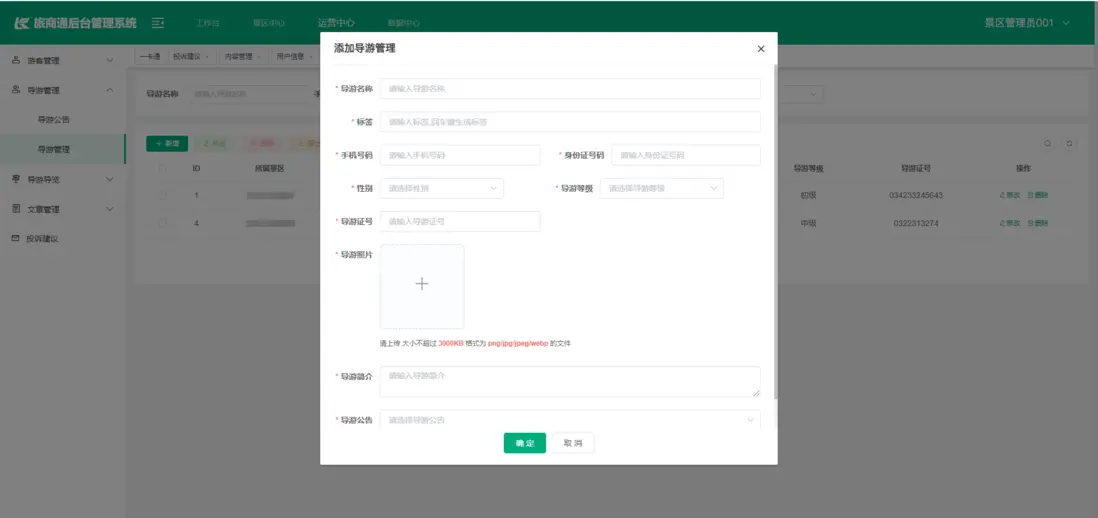Click the round search icon above the table
This screenshot has height=518, width=1098.
click(x=1048, y=144)
